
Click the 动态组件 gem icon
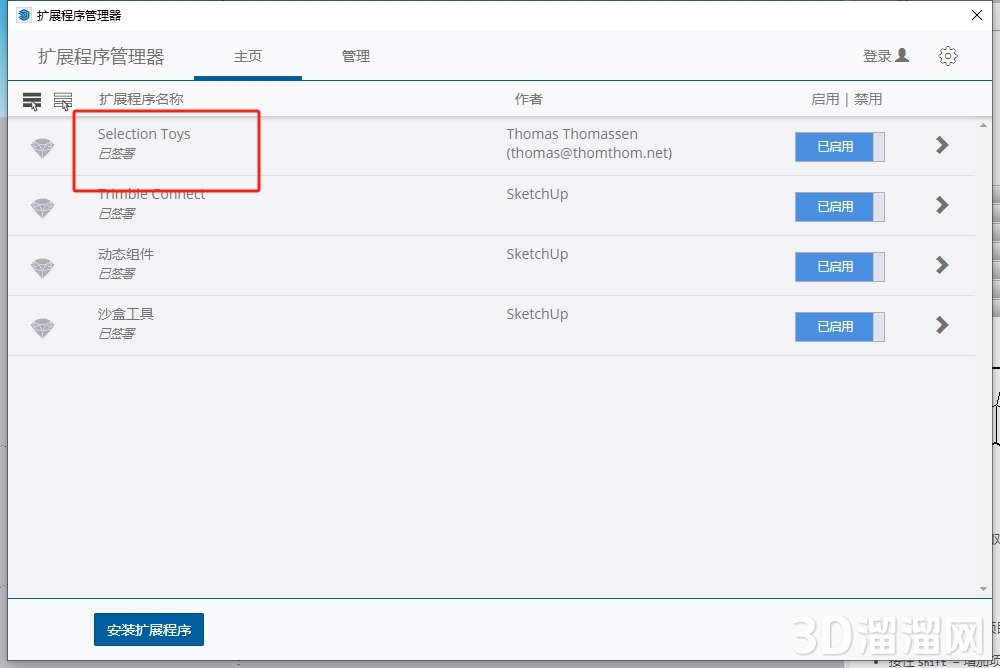coord(42,268)
